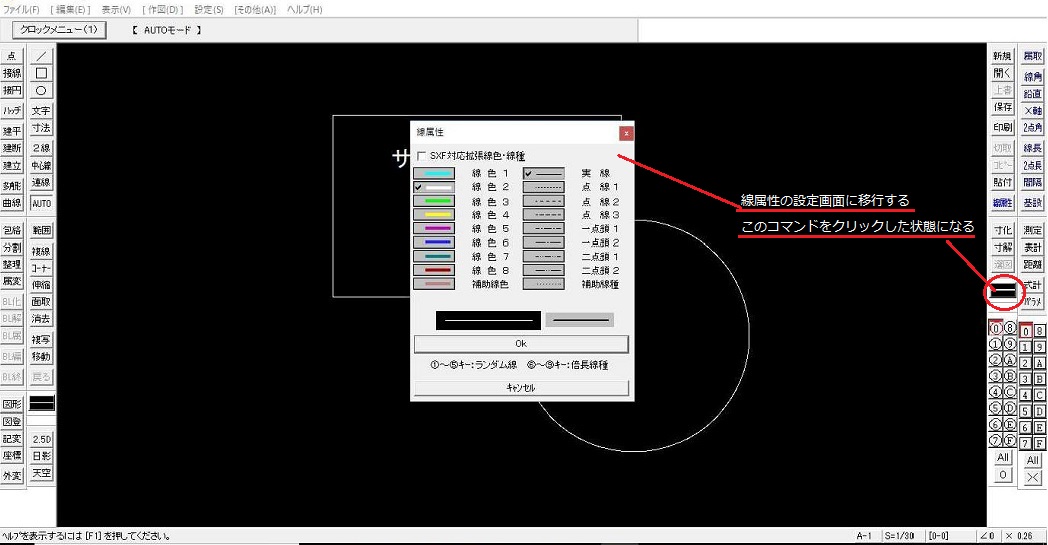The height and width of the screenshot is (545, 1048).
Task: Choose the 寸法 dimension tool
Action: coord(41,128)
